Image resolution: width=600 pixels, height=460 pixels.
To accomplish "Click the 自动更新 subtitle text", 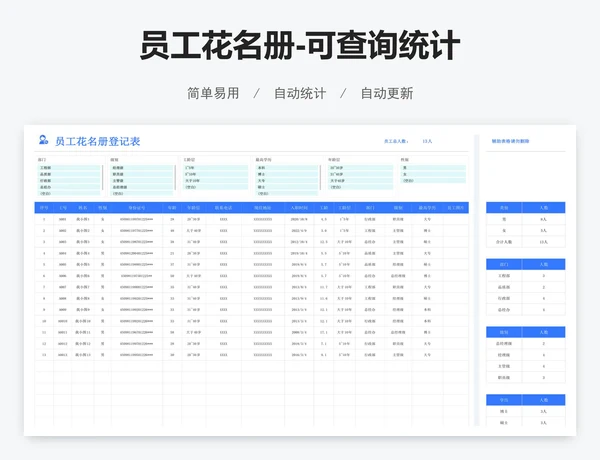I will 387,93.
